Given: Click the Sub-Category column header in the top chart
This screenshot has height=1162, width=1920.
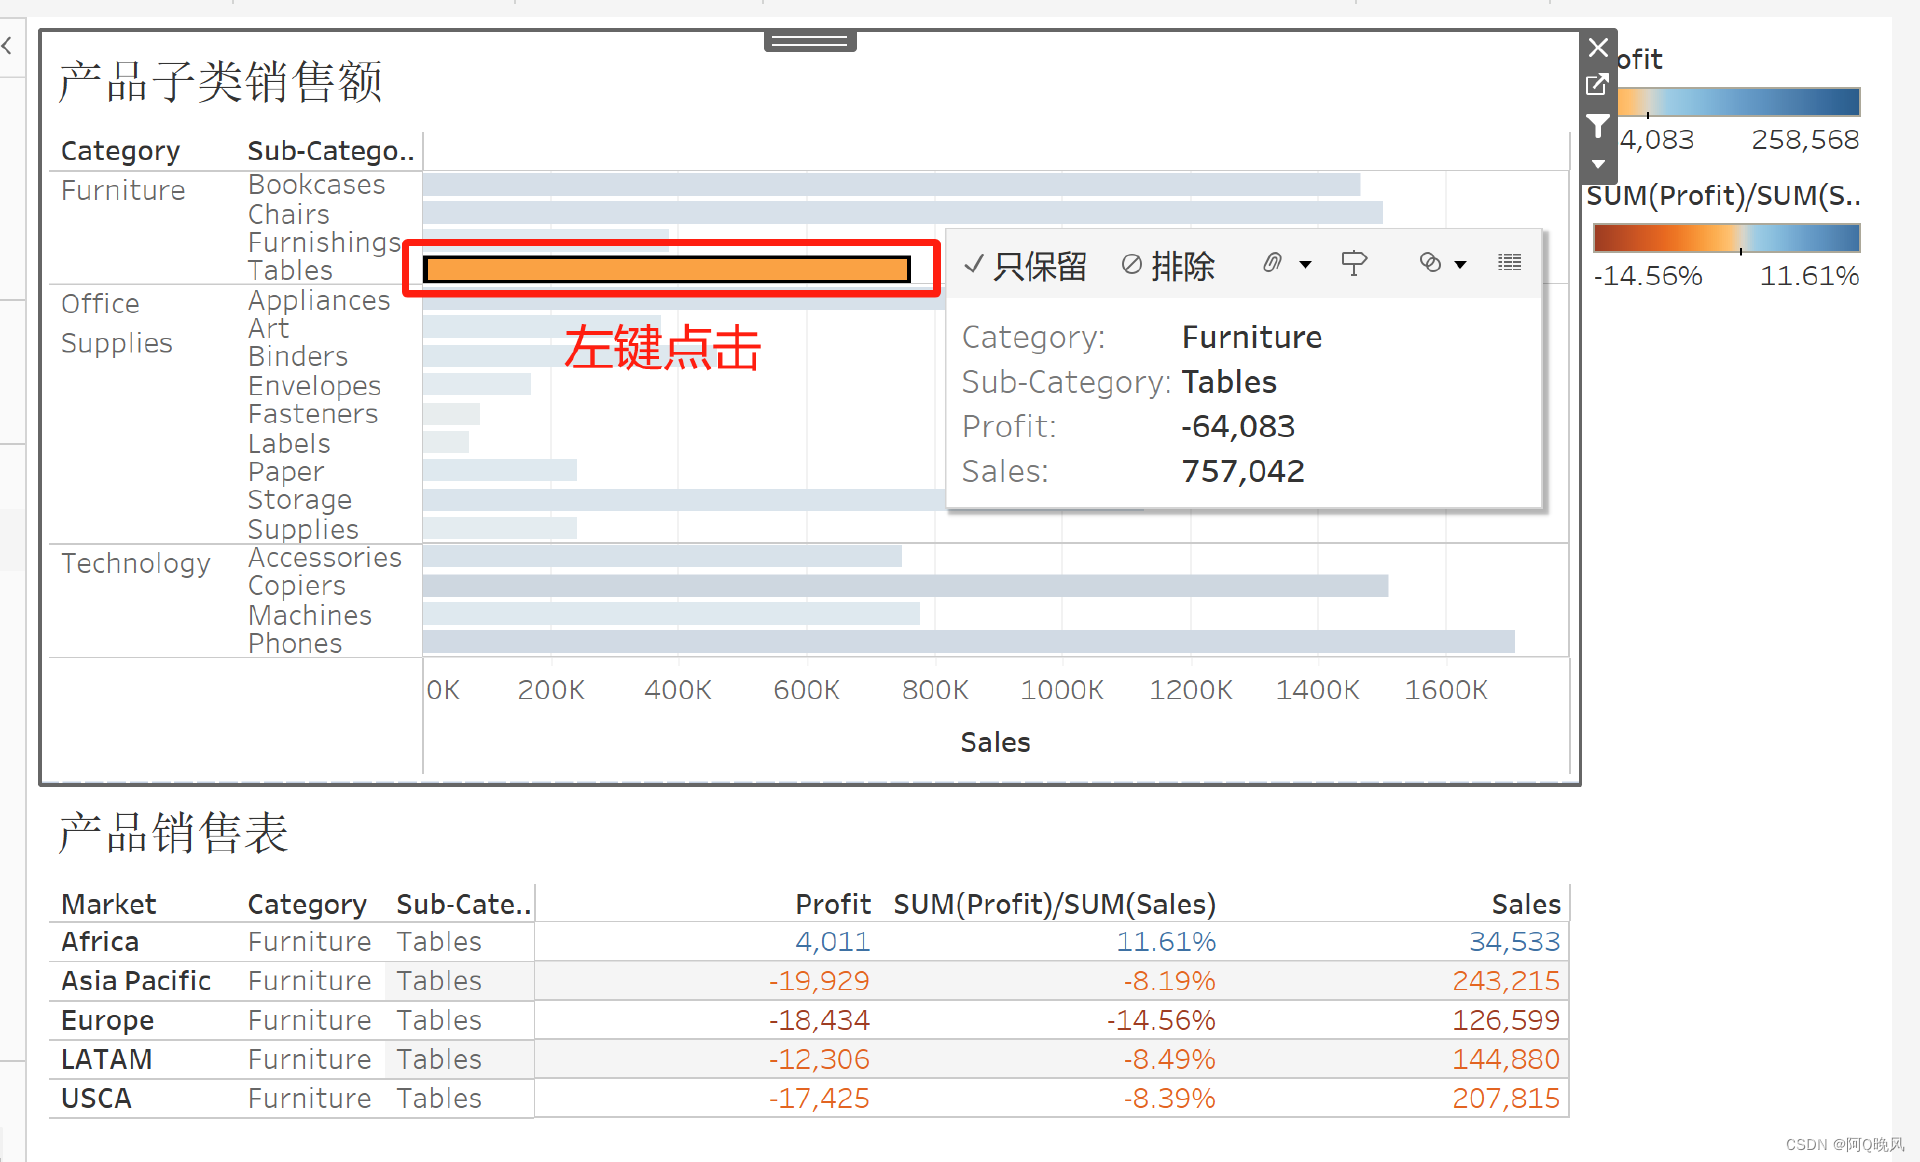Looking at the screenshot, I should click(x=330, y=151).
